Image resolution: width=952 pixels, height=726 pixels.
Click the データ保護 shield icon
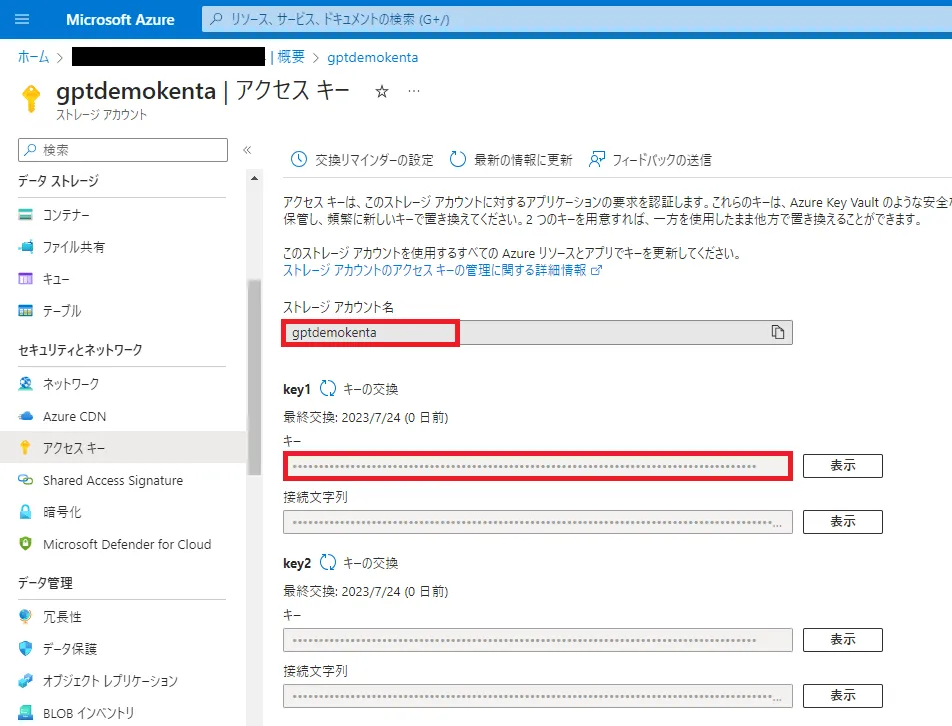click(x=26, y=648)
